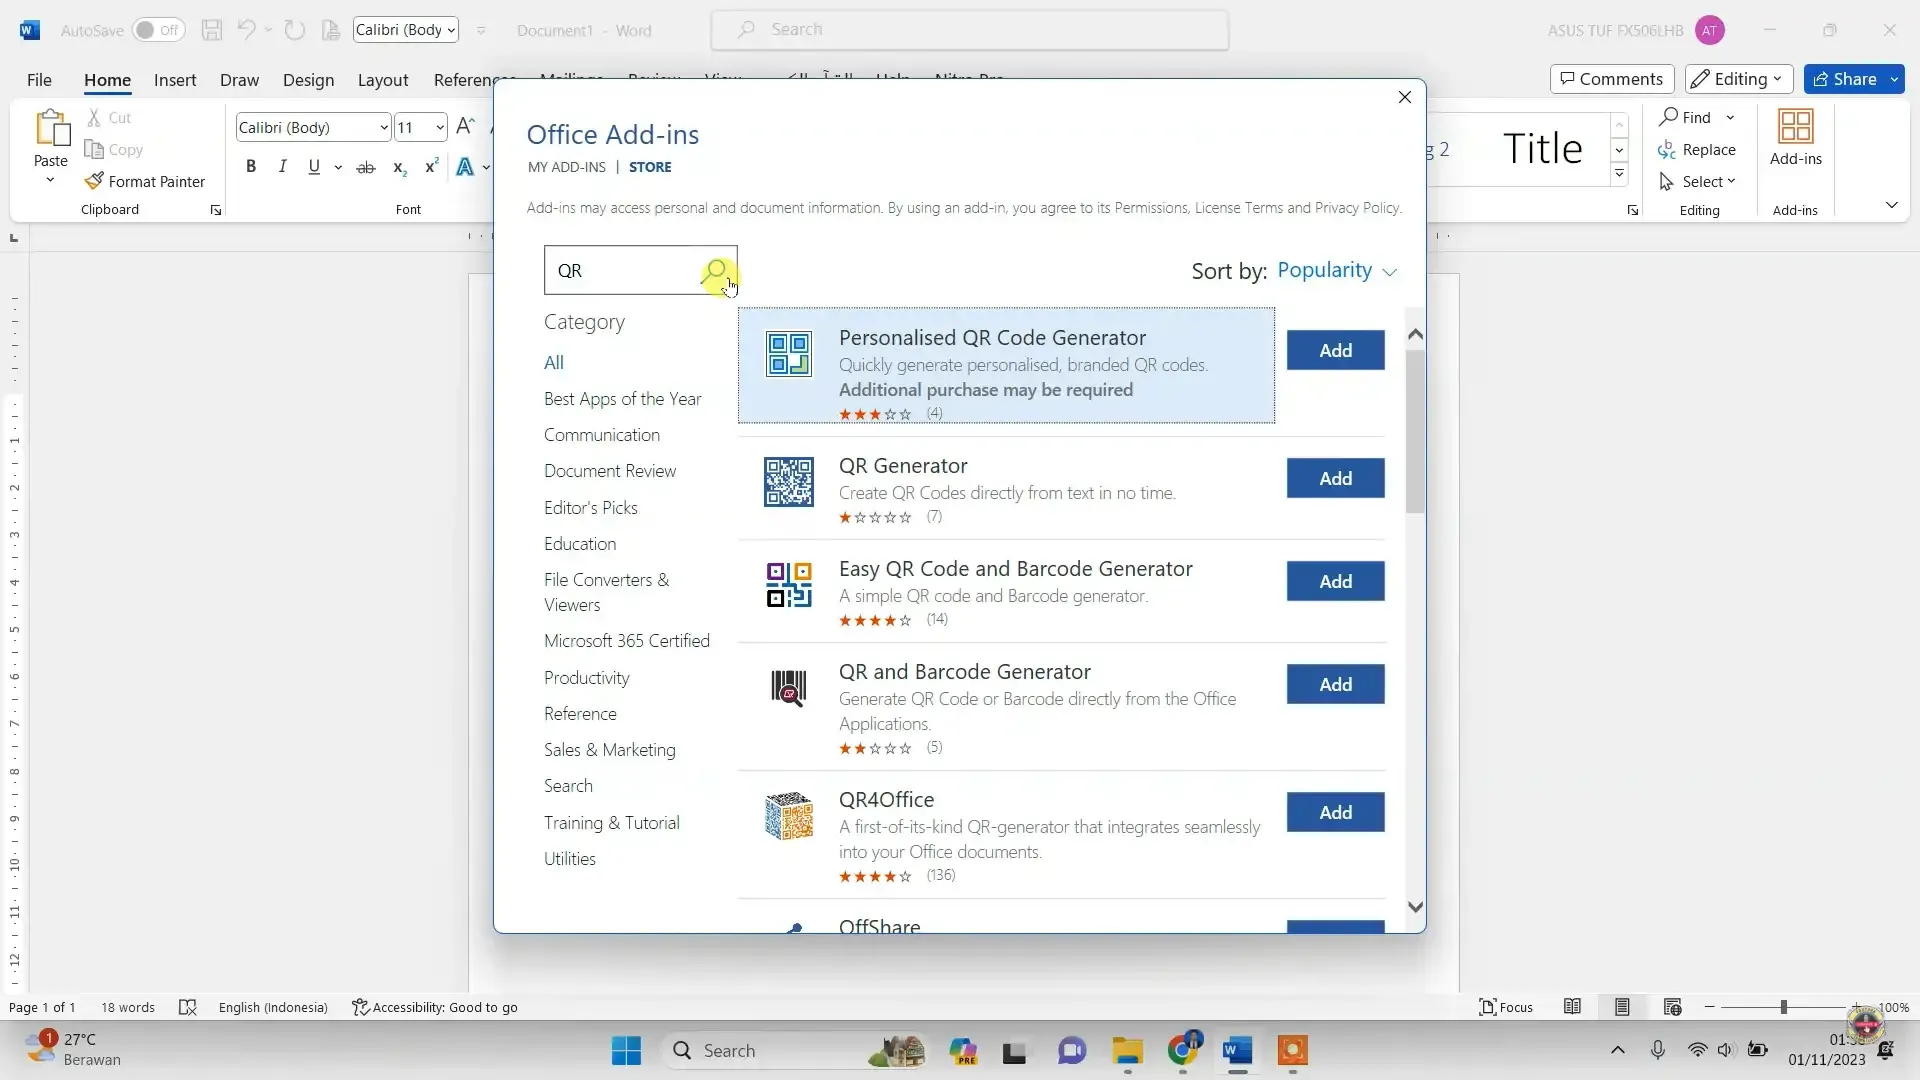This screenshot has height=1080, width=1920.
Task: Switch to Web Layout view icon
Action: pos(1672,1007)
